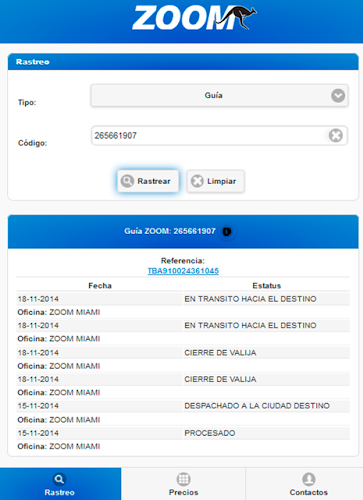Click the Referencia label
Screen dimensions: 363x500
point(183,261)
